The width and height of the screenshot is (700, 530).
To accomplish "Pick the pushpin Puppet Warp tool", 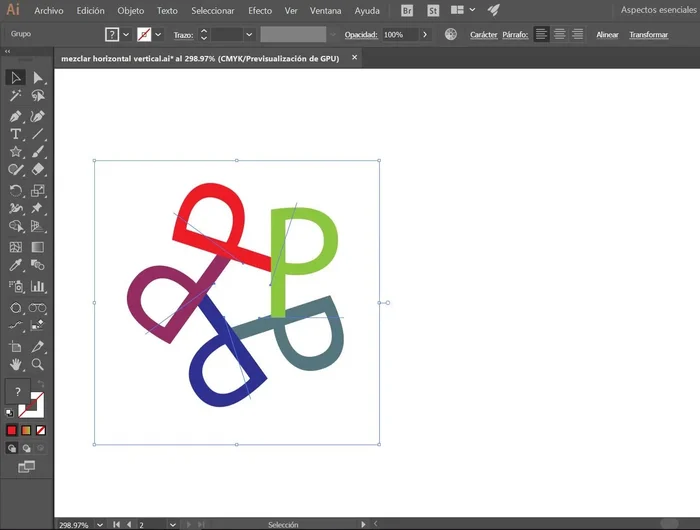I will pos(38,209).
